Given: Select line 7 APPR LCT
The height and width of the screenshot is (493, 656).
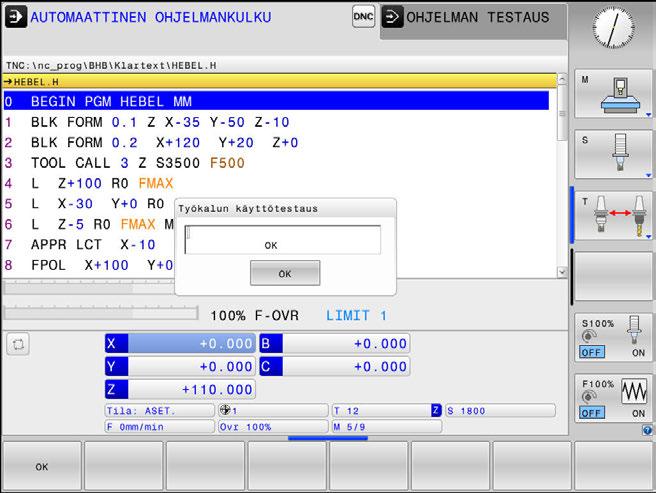Looking at the screenshot, I should coord(89,244).
